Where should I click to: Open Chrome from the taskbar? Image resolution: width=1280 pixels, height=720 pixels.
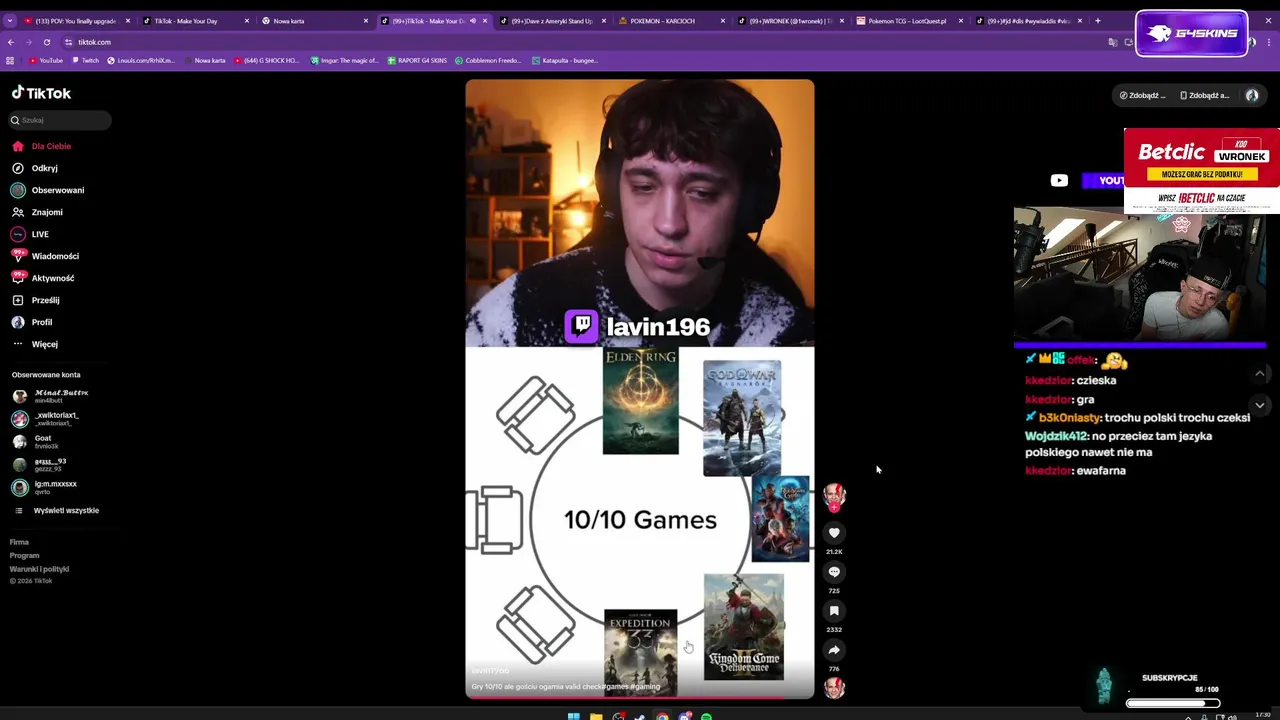click(662, 716)
